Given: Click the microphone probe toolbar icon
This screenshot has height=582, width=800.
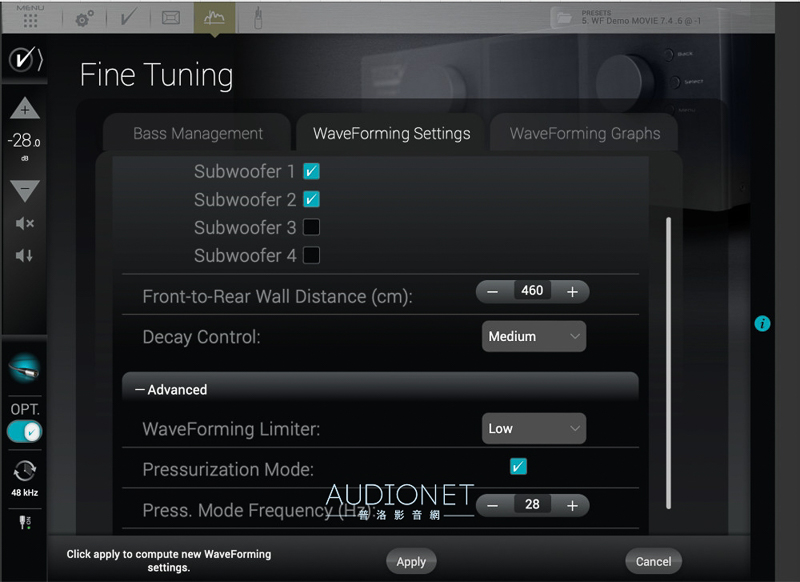Looking at the screenshot, I should tap(258, 18).
